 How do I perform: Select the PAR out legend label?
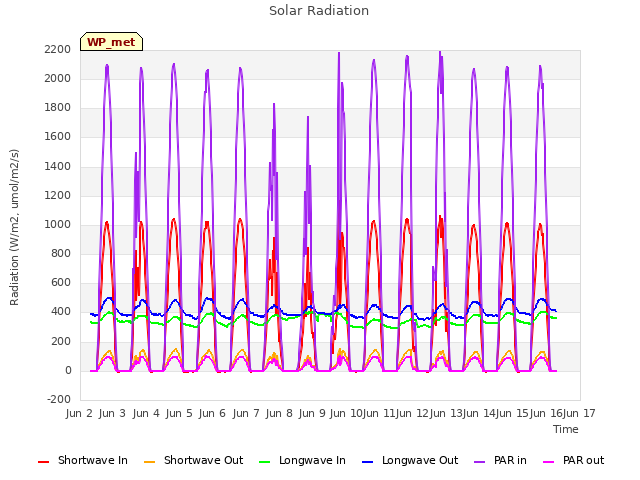tap(583, 460)
